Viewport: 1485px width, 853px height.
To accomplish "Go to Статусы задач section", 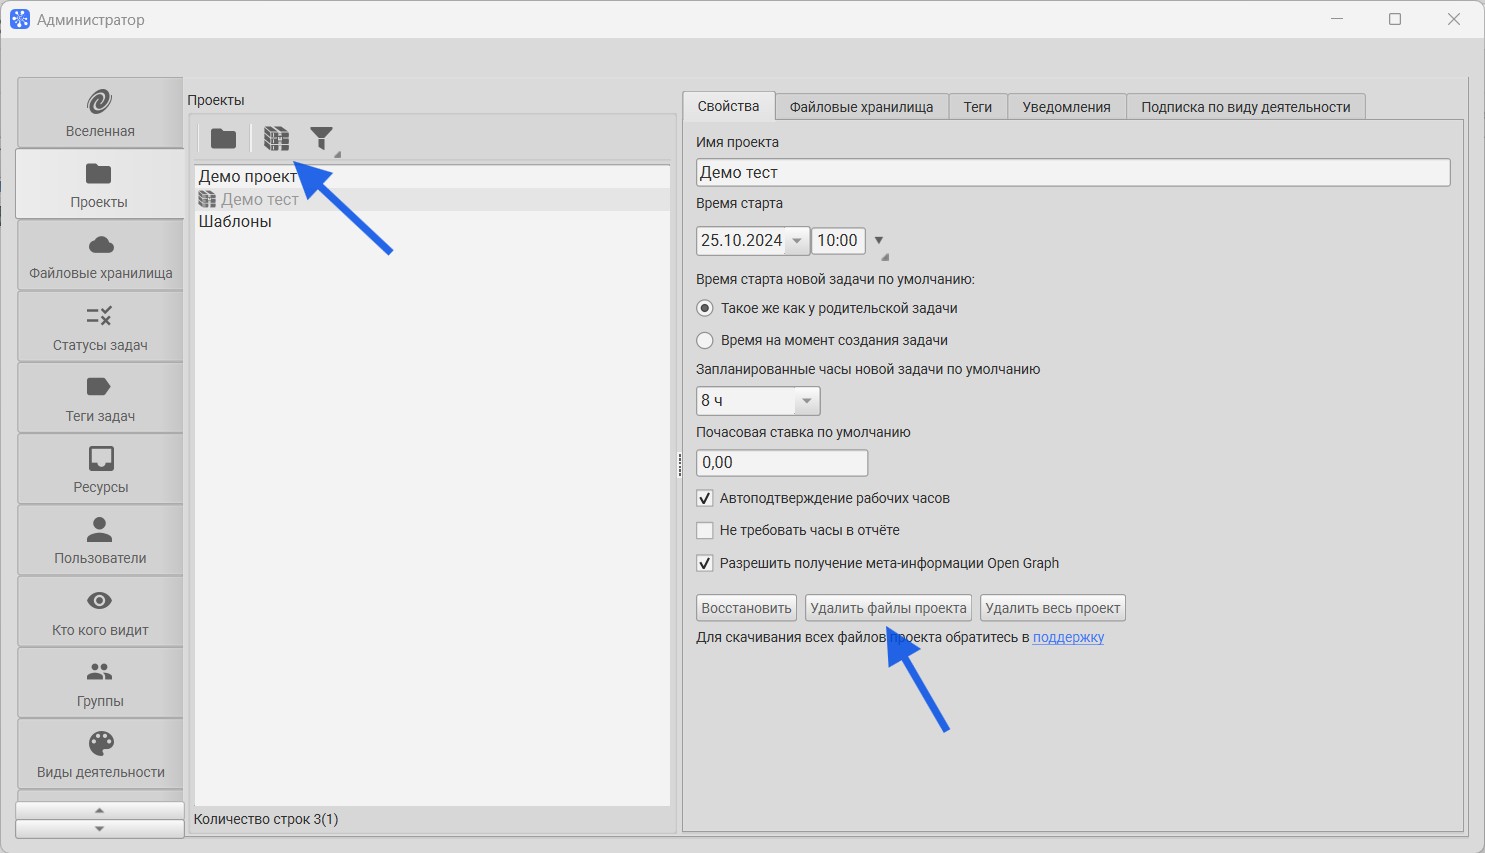I will click(x=100, y=327).
